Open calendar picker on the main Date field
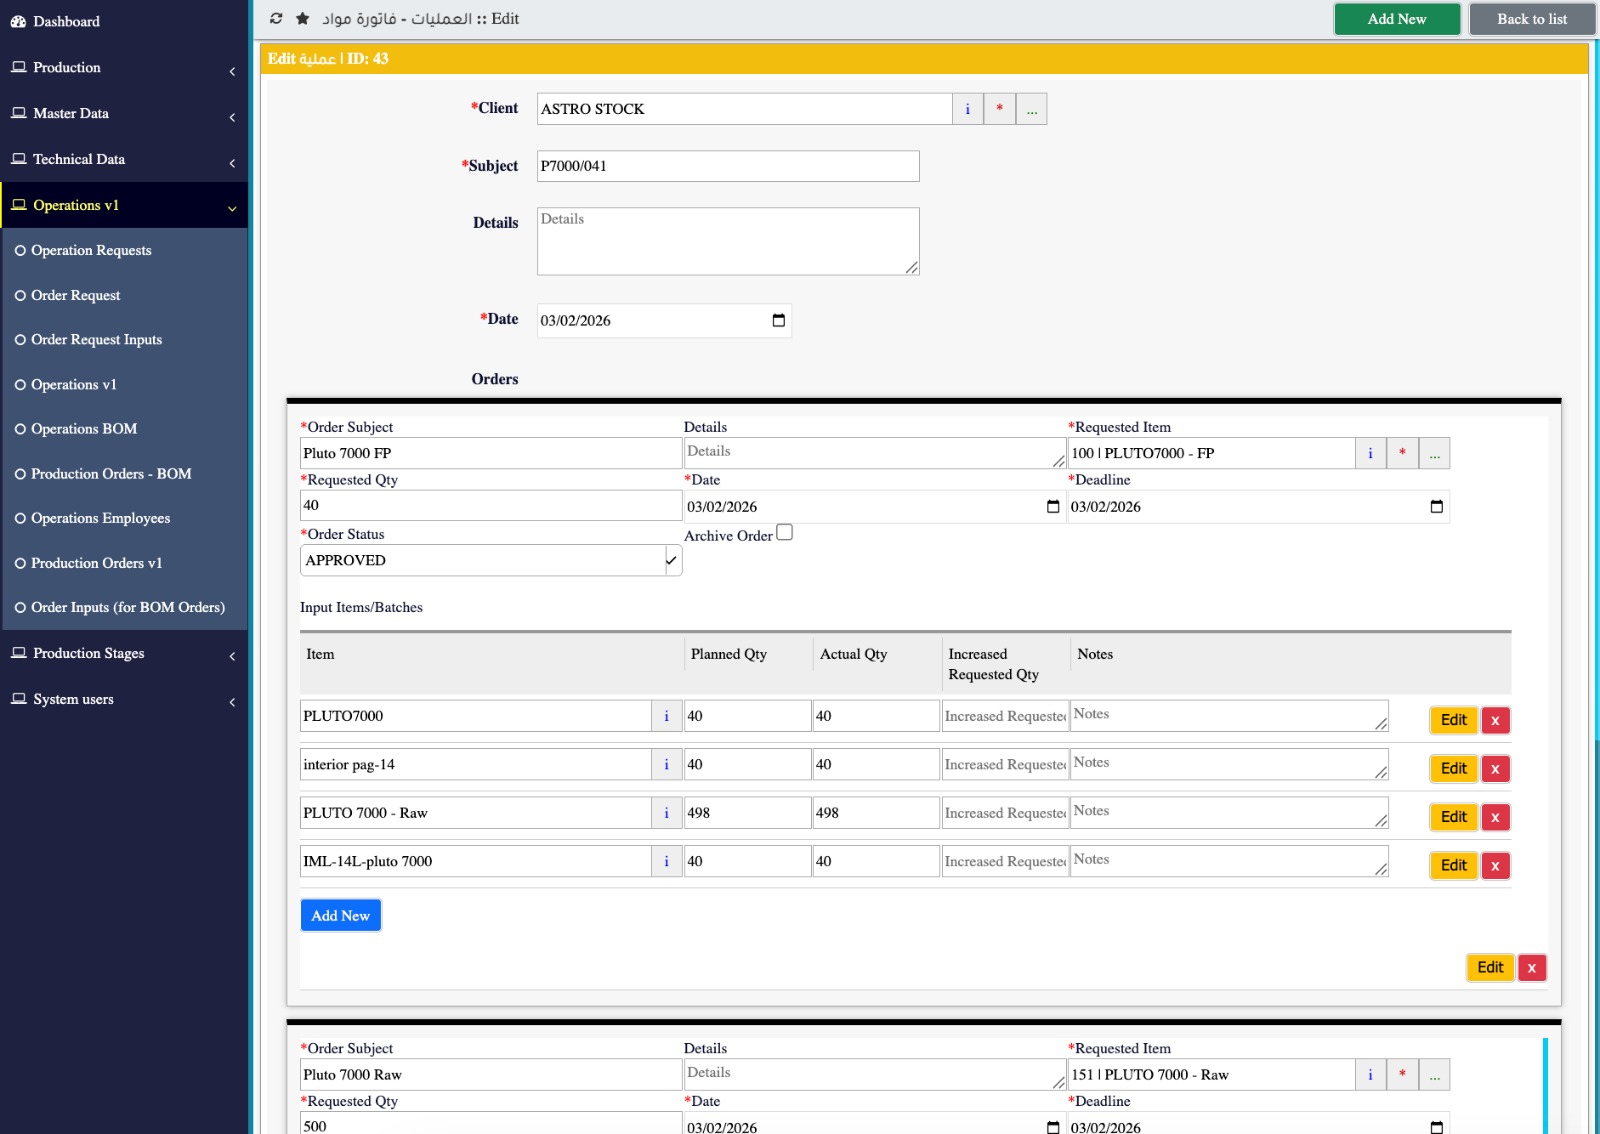Screen dimensions: 1600x1134 pyautogui.click(x=778, y=321)
